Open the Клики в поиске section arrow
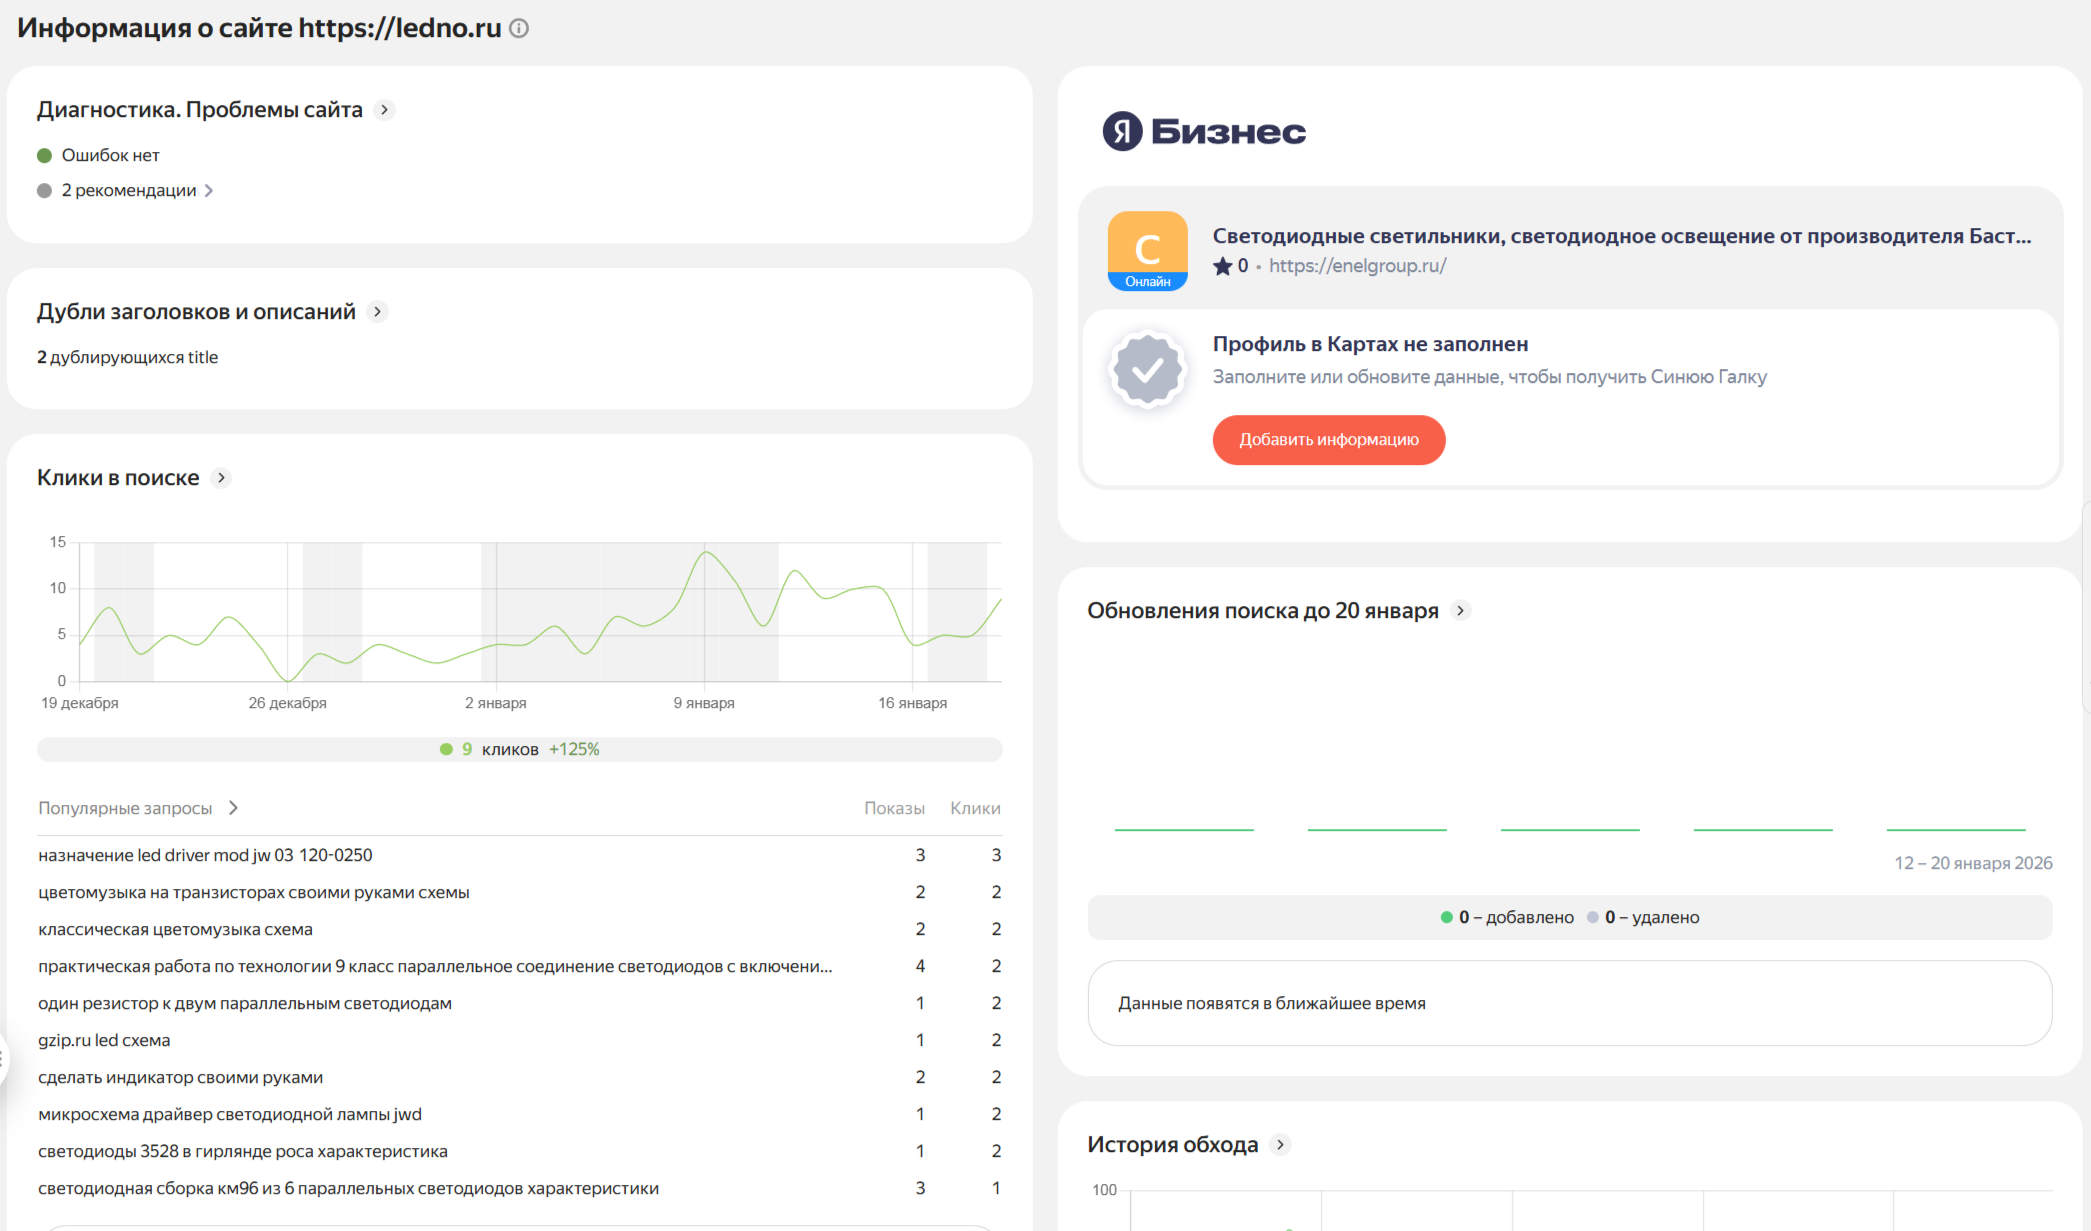The width and height of the screenshot is (2091, 1231). [x=221, y=478]
